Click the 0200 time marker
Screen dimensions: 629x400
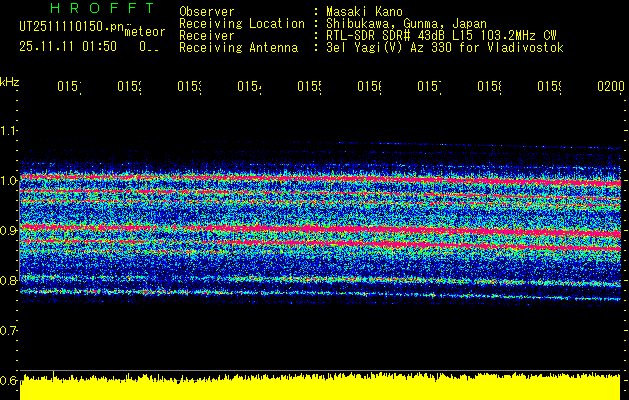tap(610, 88)
